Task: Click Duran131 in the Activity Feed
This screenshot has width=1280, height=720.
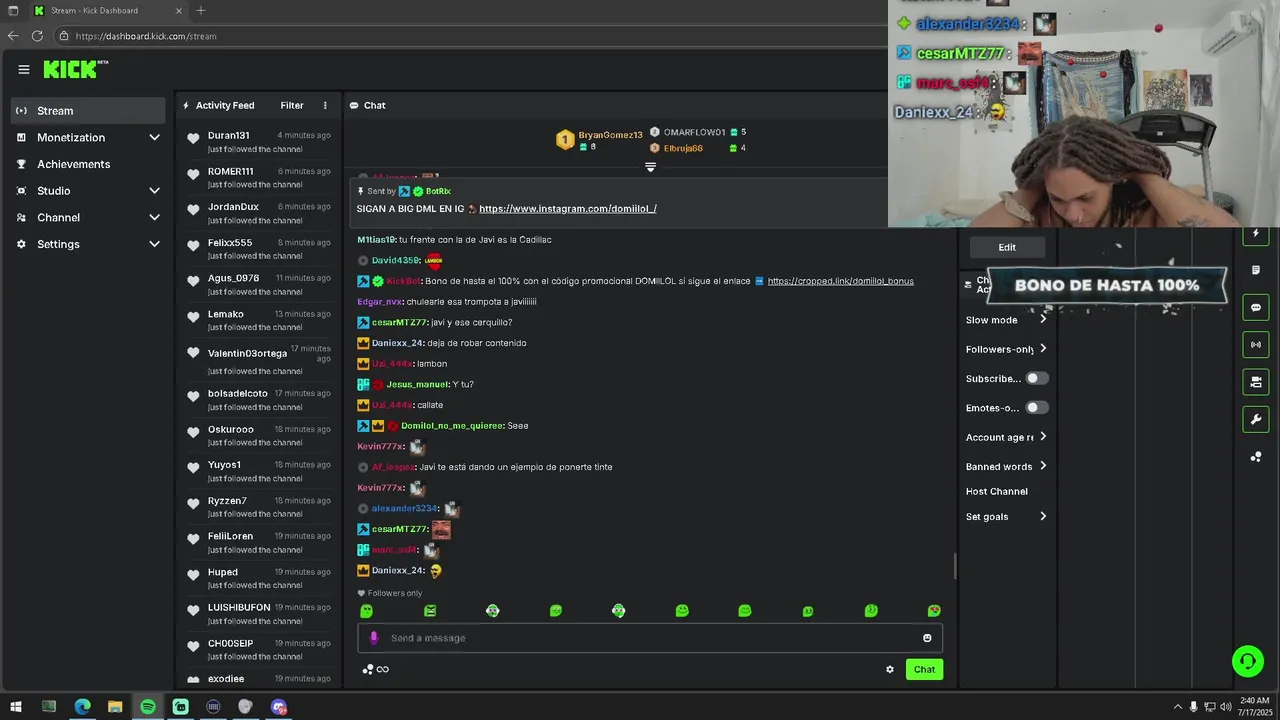Action: click(229, 136)
